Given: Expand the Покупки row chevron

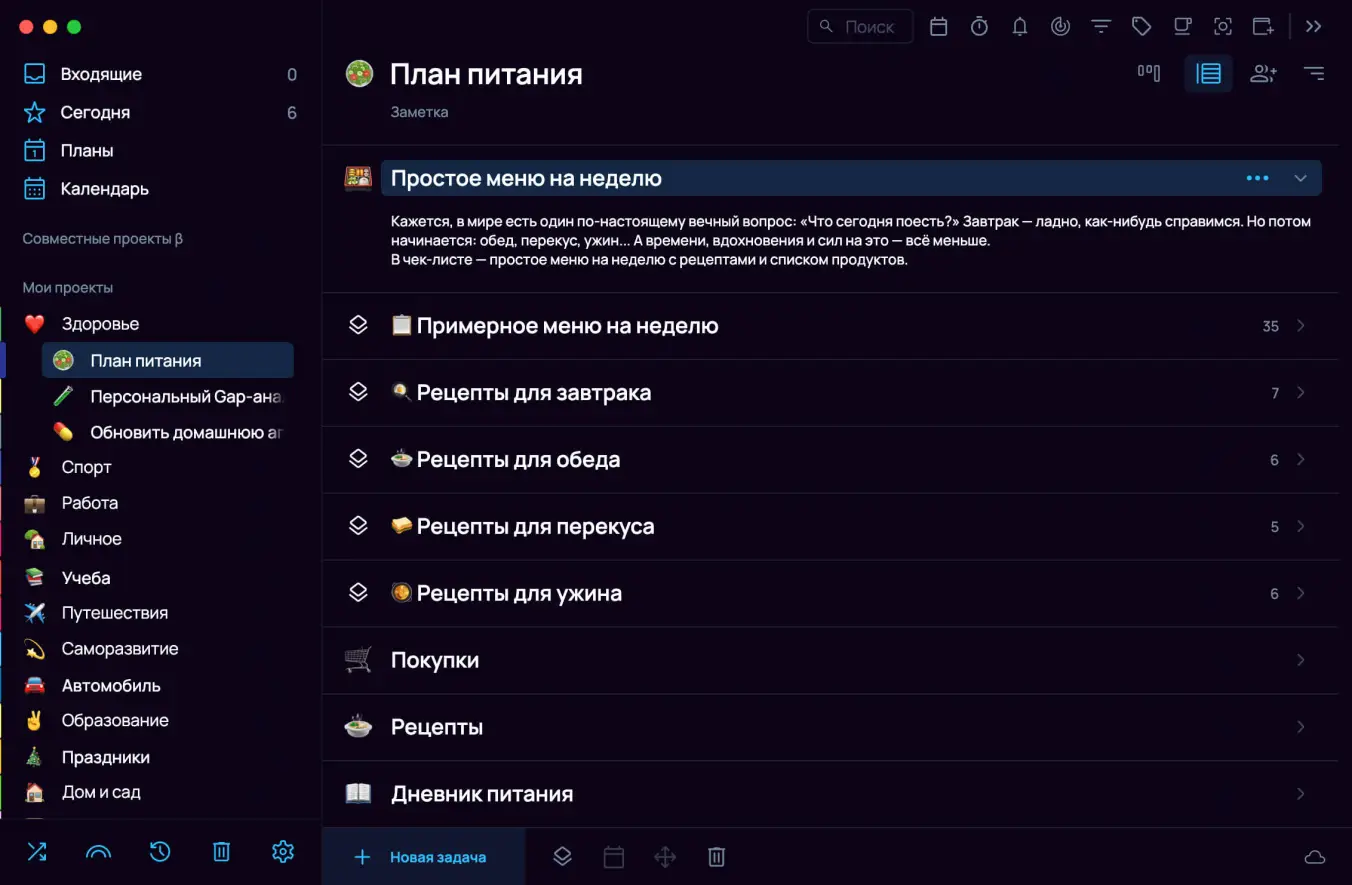Looking at the screenshot, I should [x=1301, y=660].
